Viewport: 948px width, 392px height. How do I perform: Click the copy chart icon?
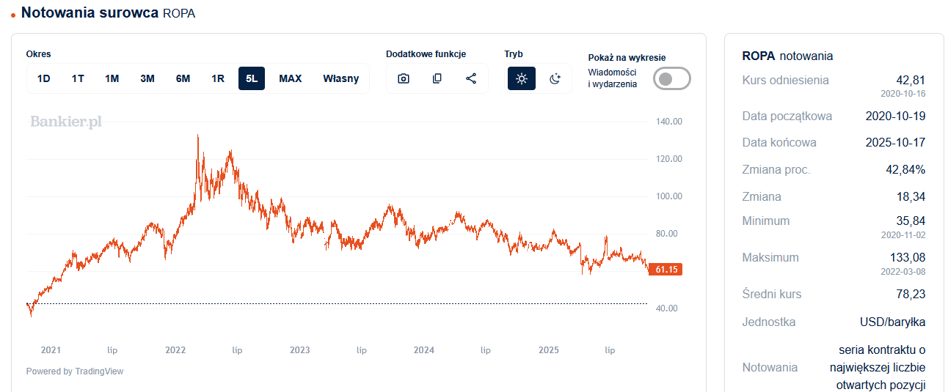pos(437,79)
